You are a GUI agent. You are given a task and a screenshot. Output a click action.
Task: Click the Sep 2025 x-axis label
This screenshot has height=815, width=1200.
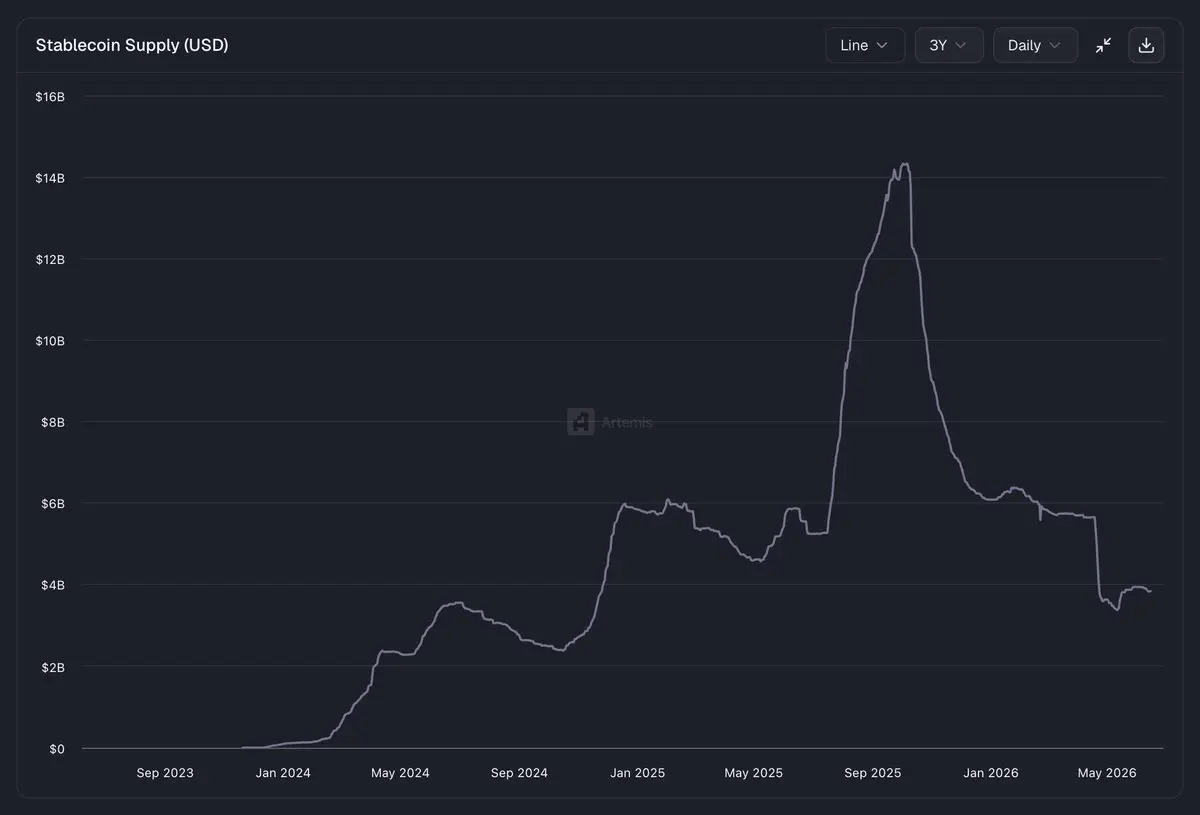coord(873,773)
